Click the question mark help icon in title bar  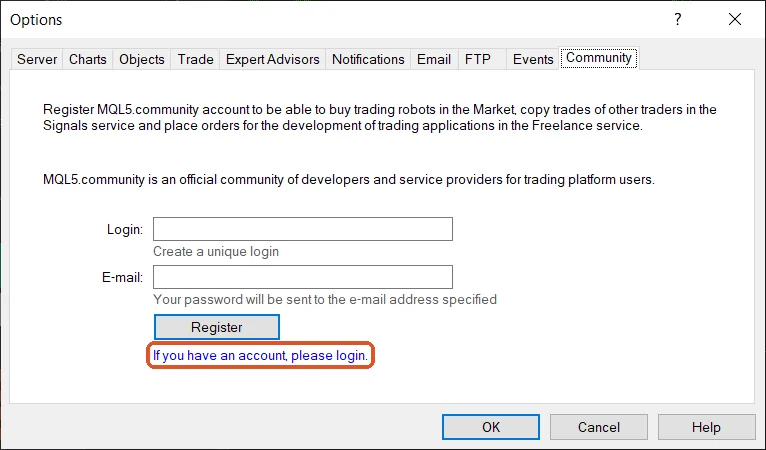click(678, 19)
